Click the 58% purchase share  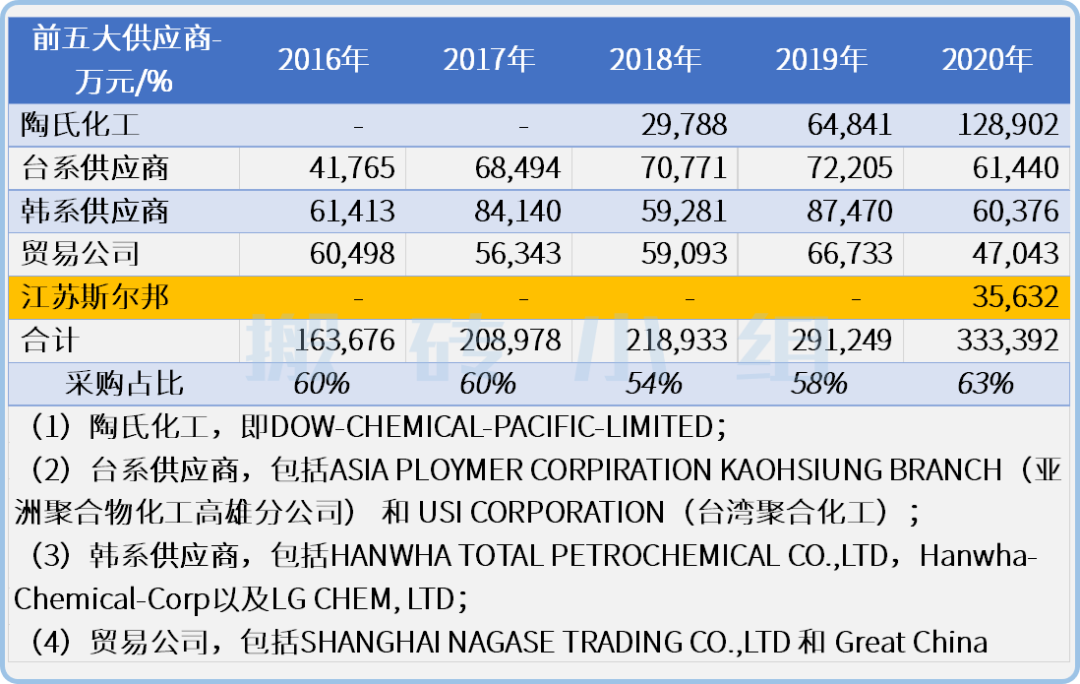(819, 384)
